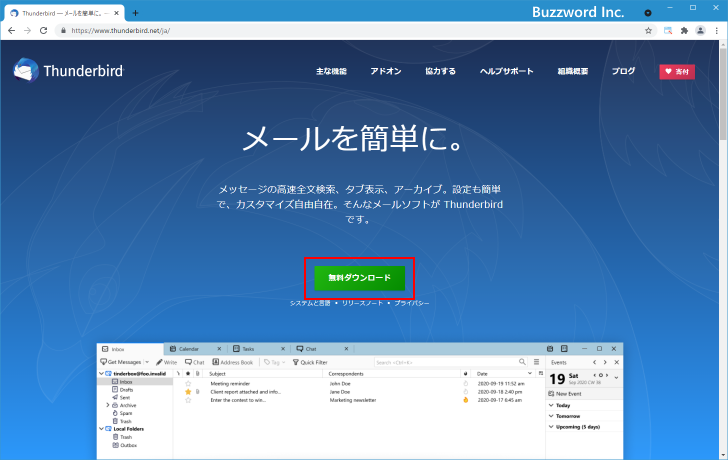Click Get Messages in the preview toolbar
Image resolution: width=728 pixels, height=460 pixels.
pyautogui.click(x=121, y=362)
